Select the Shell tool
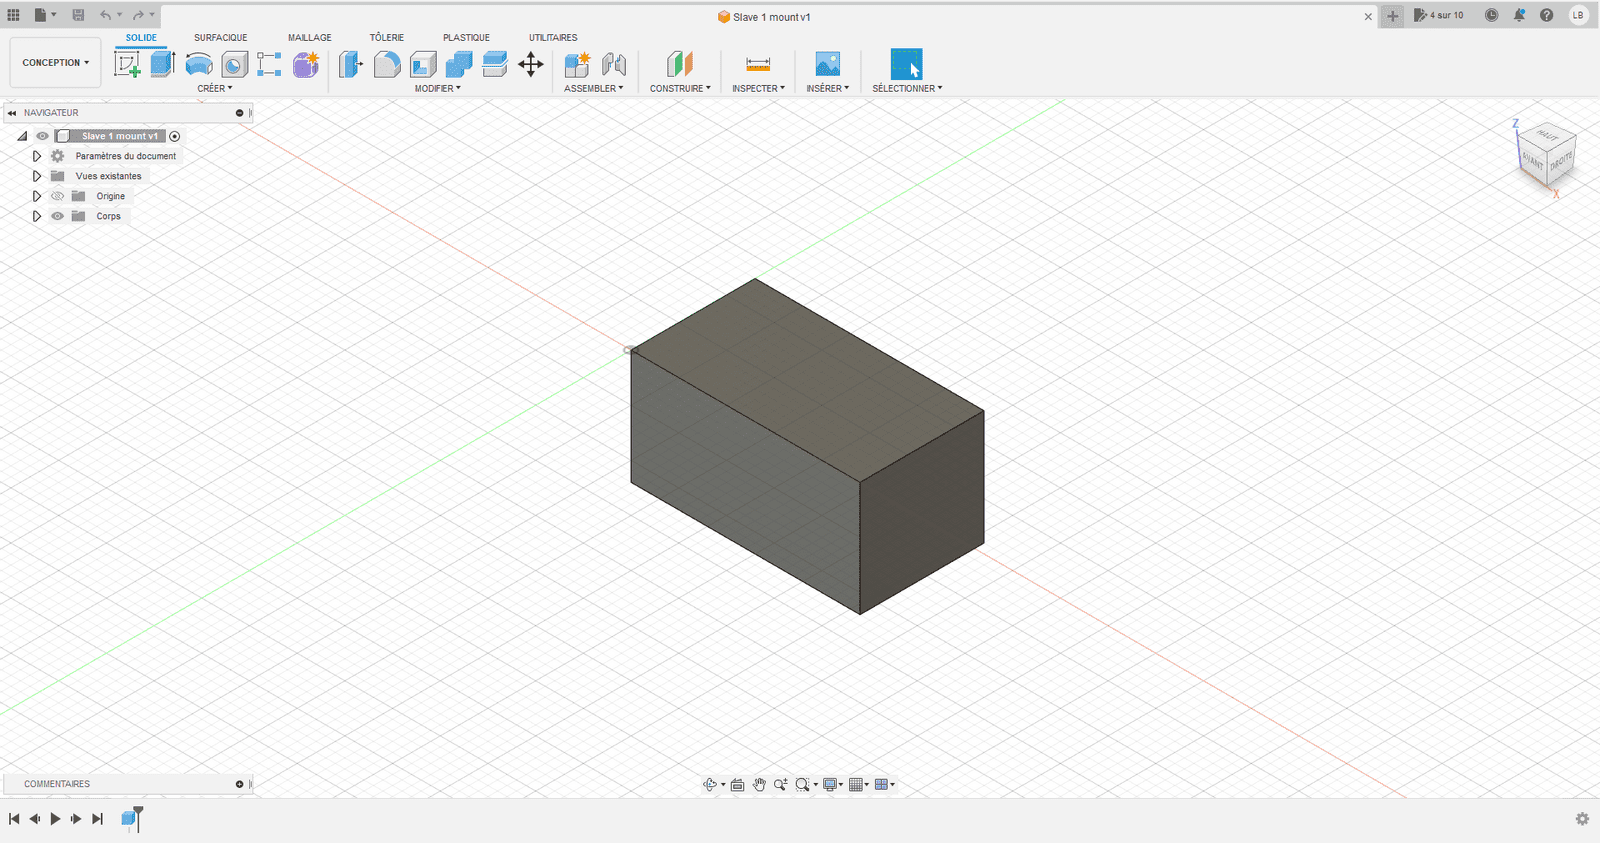 (x=423, y=65)
